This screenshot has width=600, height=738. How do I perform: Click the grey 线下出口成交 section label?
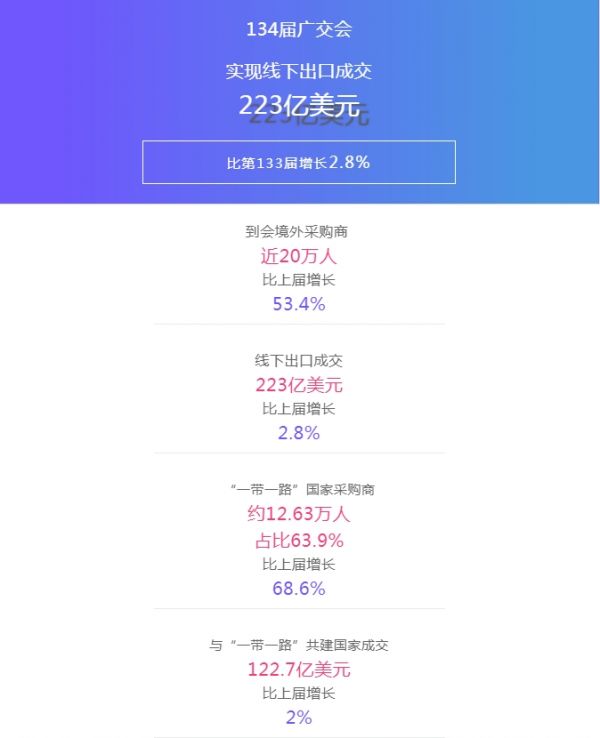(x=299, y=360)
